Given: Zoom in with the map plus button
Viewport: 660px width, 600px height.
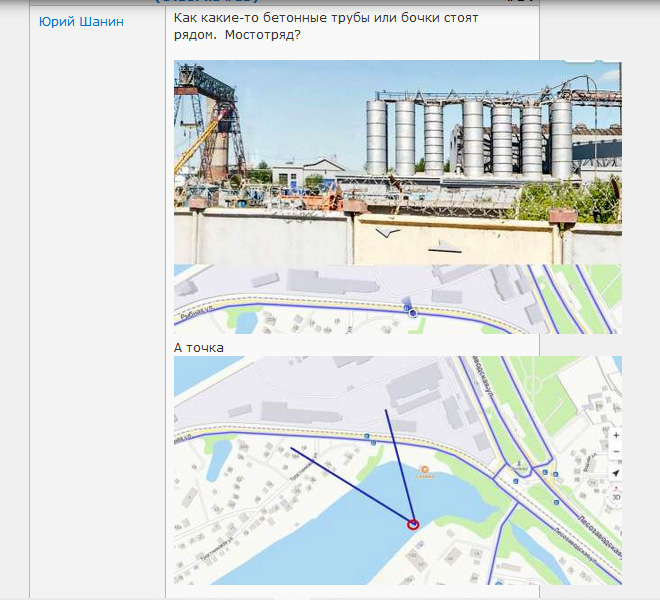Looking at the screenshot, I should (x=615, y=437).
